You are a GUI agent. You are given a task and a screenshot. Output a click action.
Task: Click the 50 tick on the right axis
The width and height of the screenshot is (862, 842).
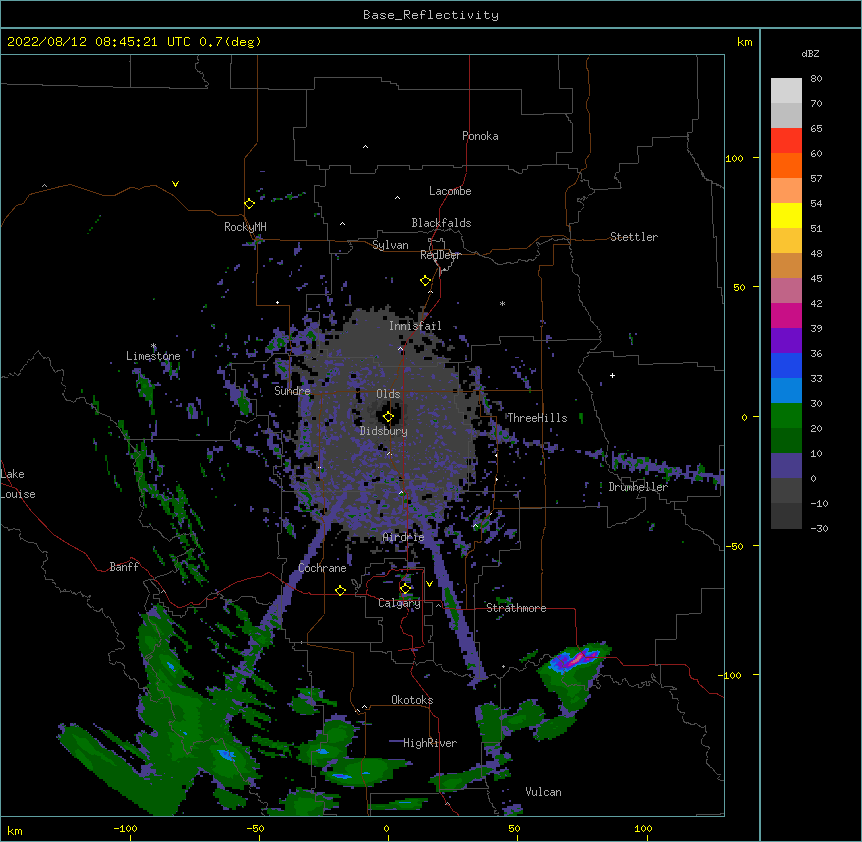pyautogui.click(x=739, y=287)
